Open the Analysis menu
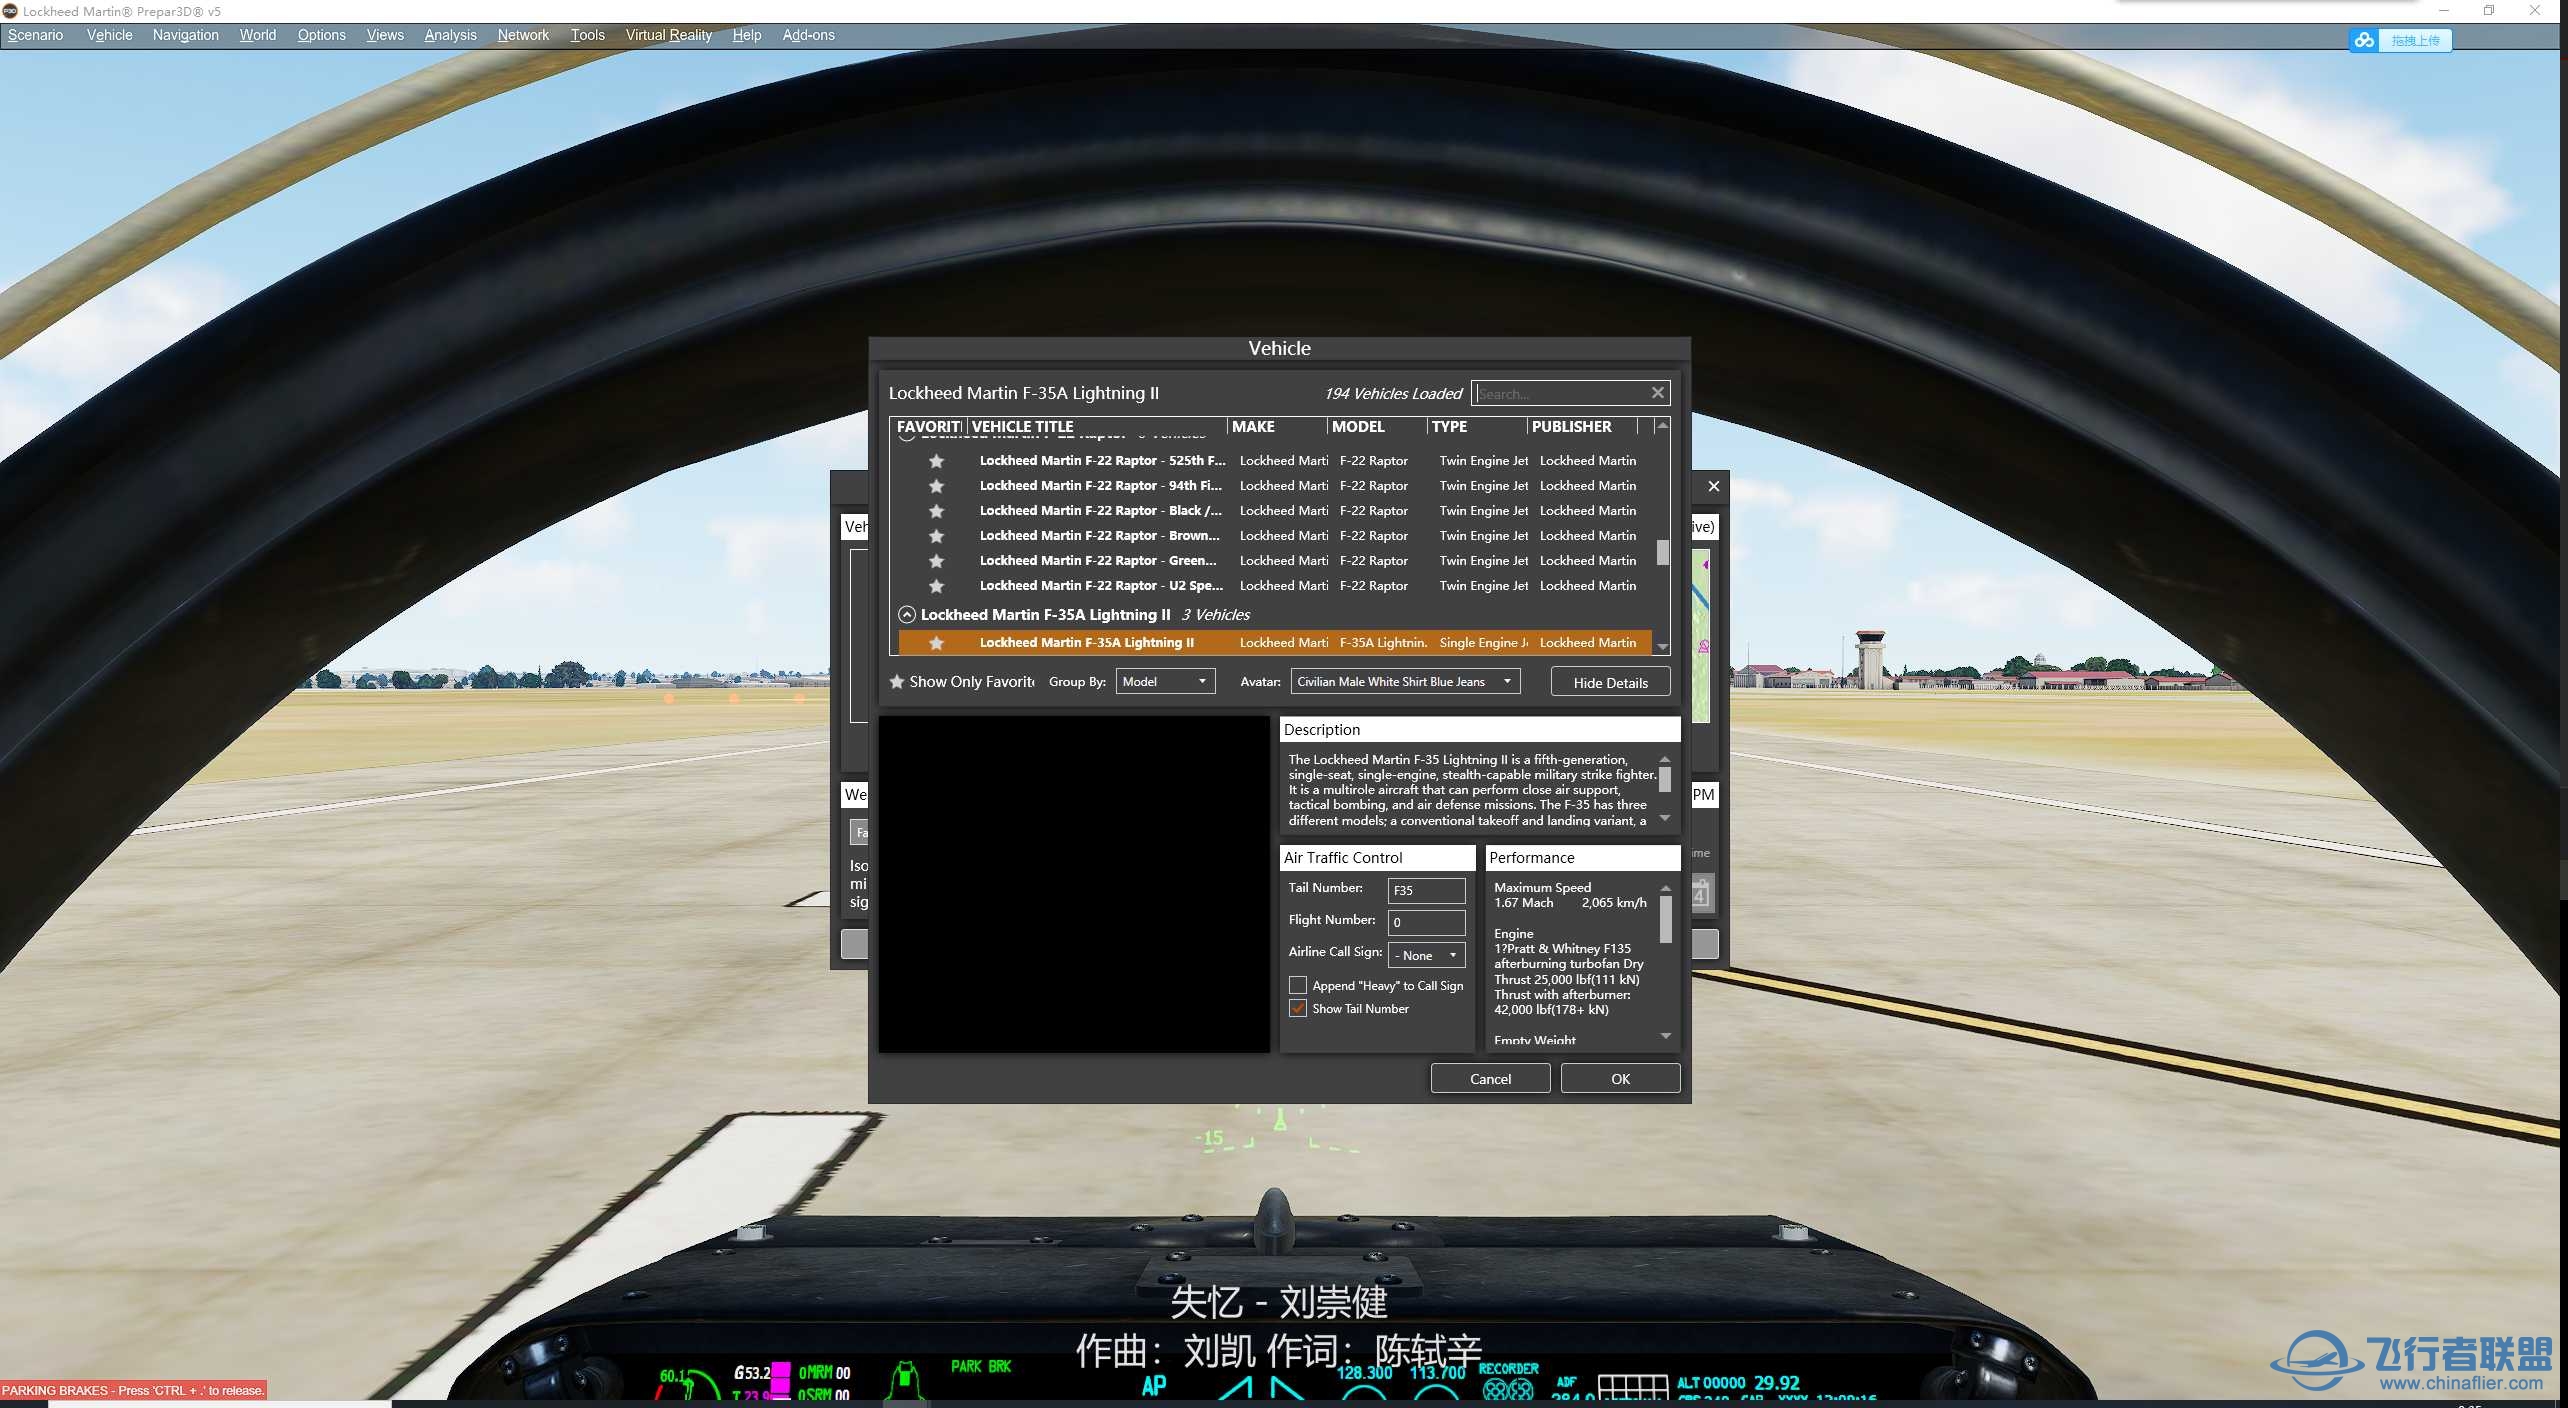Screen dimensions: 2568x1408 point(450,35)
